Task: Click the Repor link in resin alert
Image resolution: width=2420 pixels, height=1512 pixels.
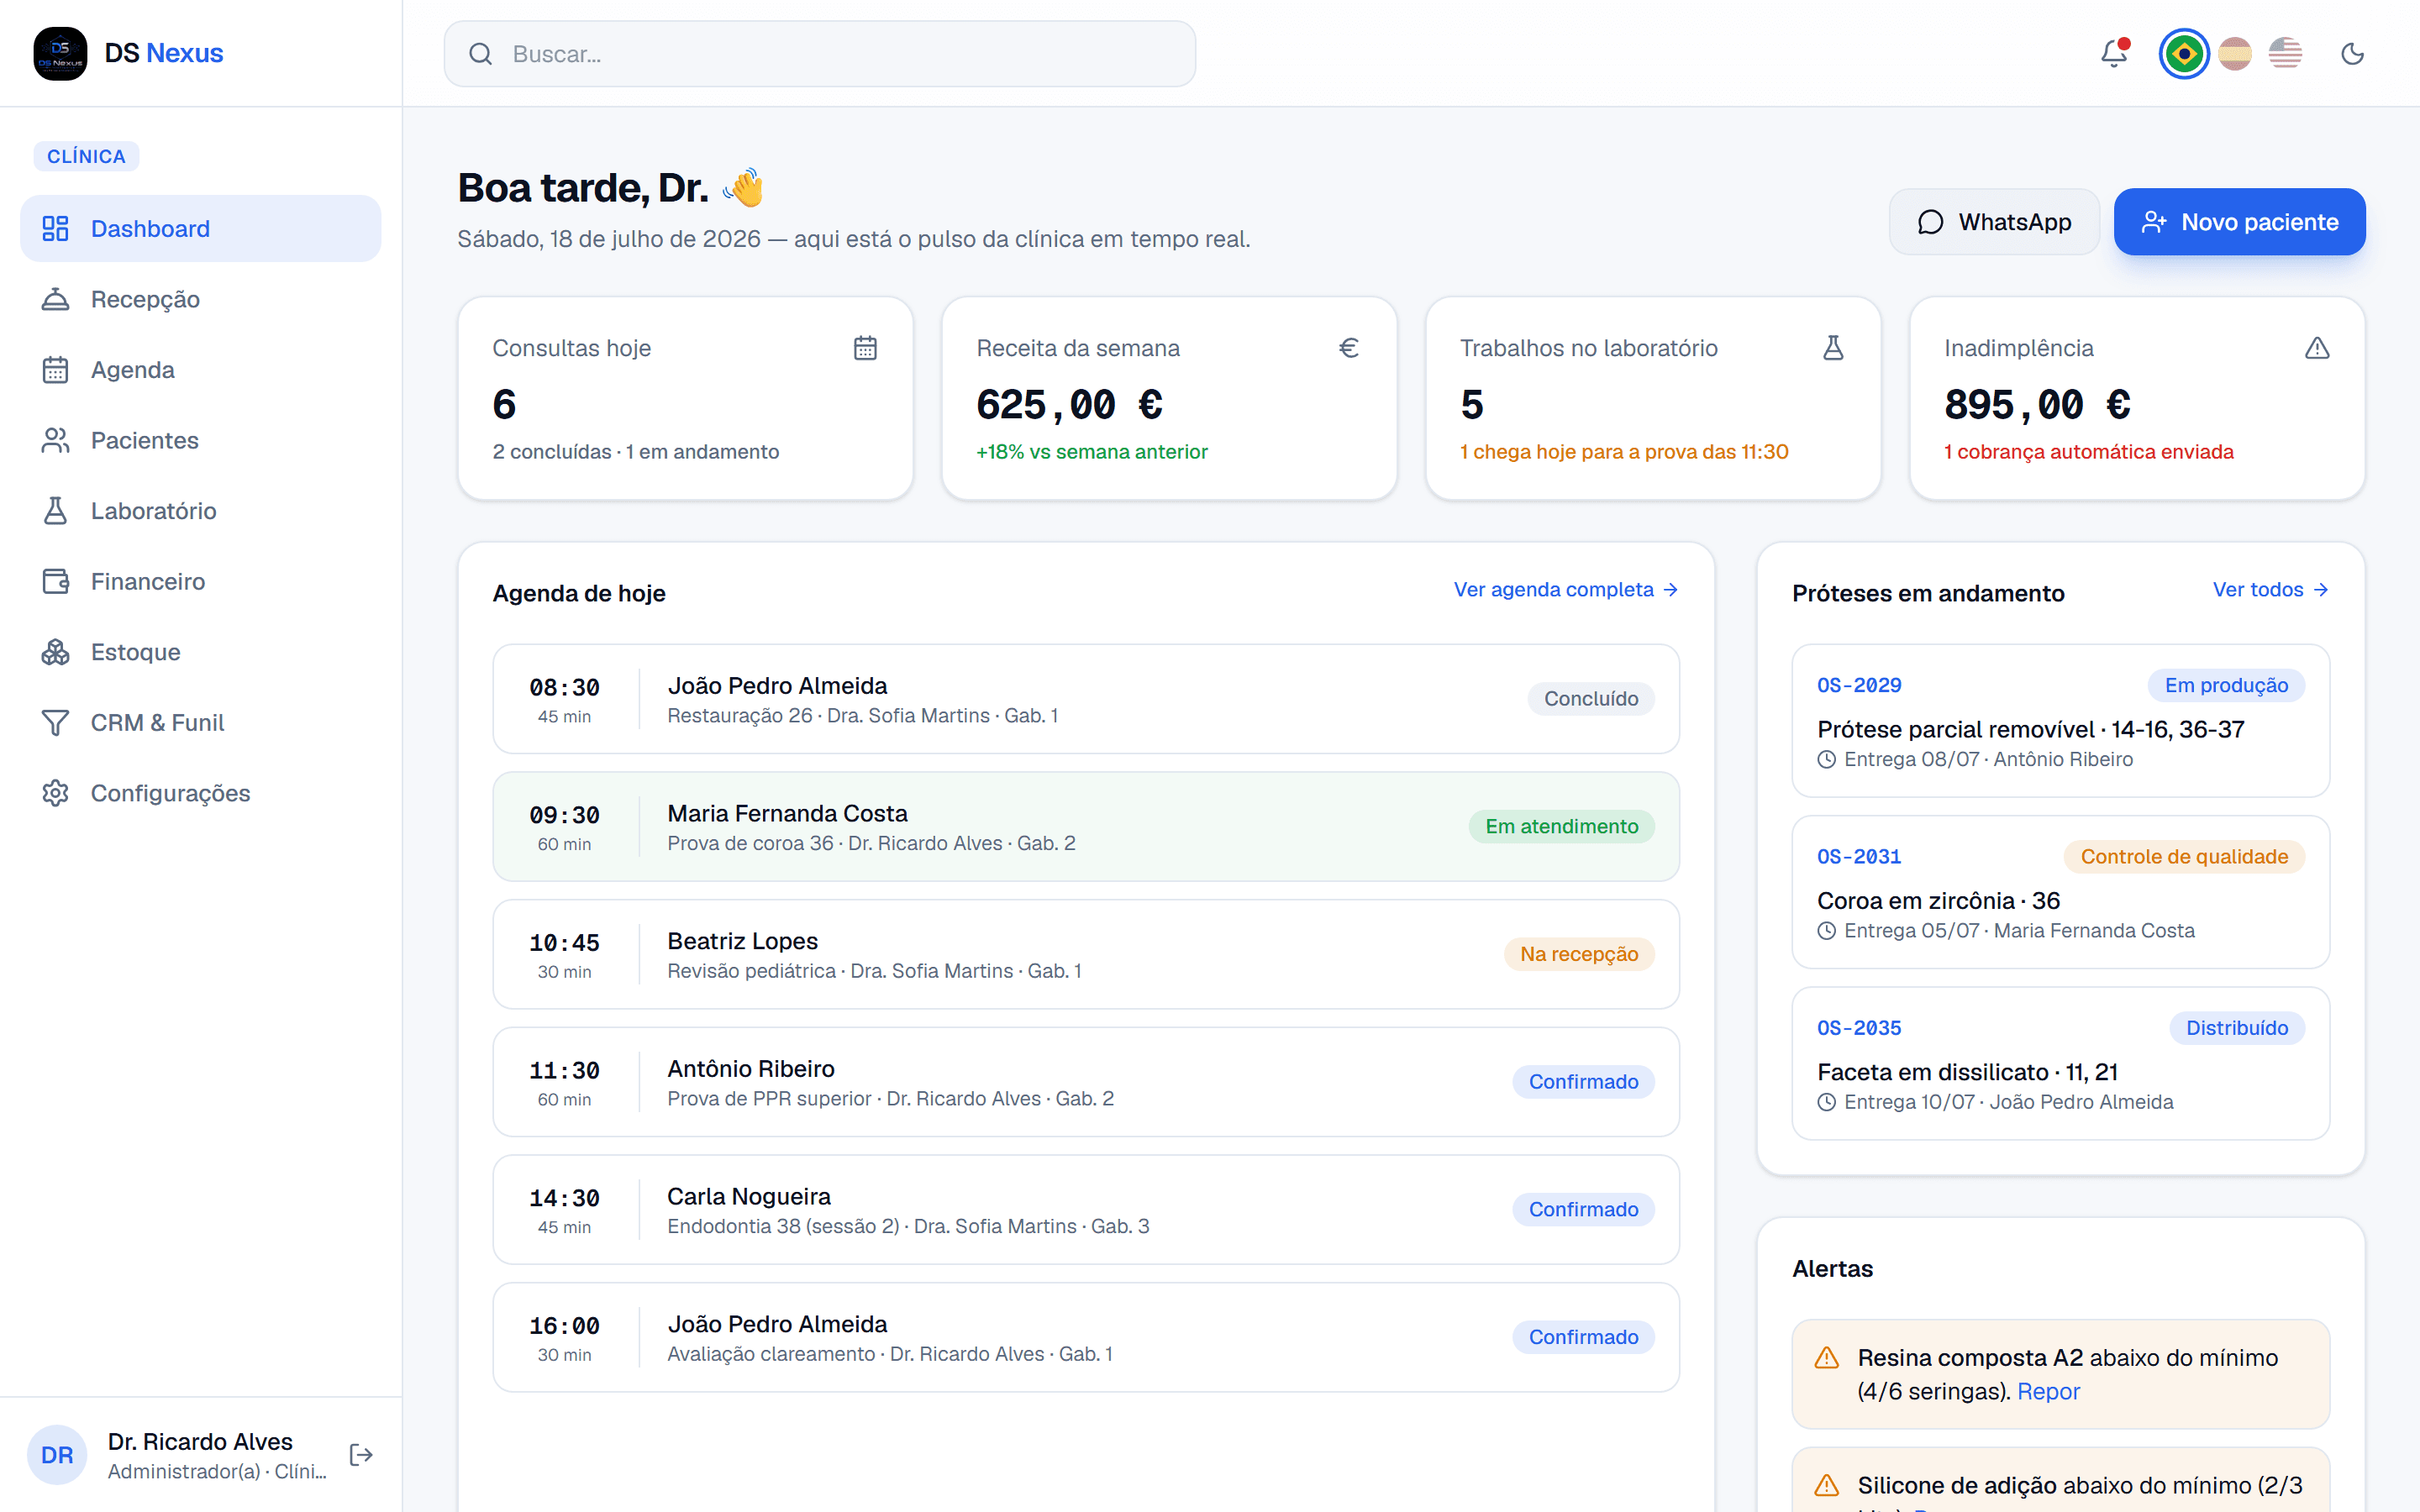Action: click(x=2048, y=1391)
